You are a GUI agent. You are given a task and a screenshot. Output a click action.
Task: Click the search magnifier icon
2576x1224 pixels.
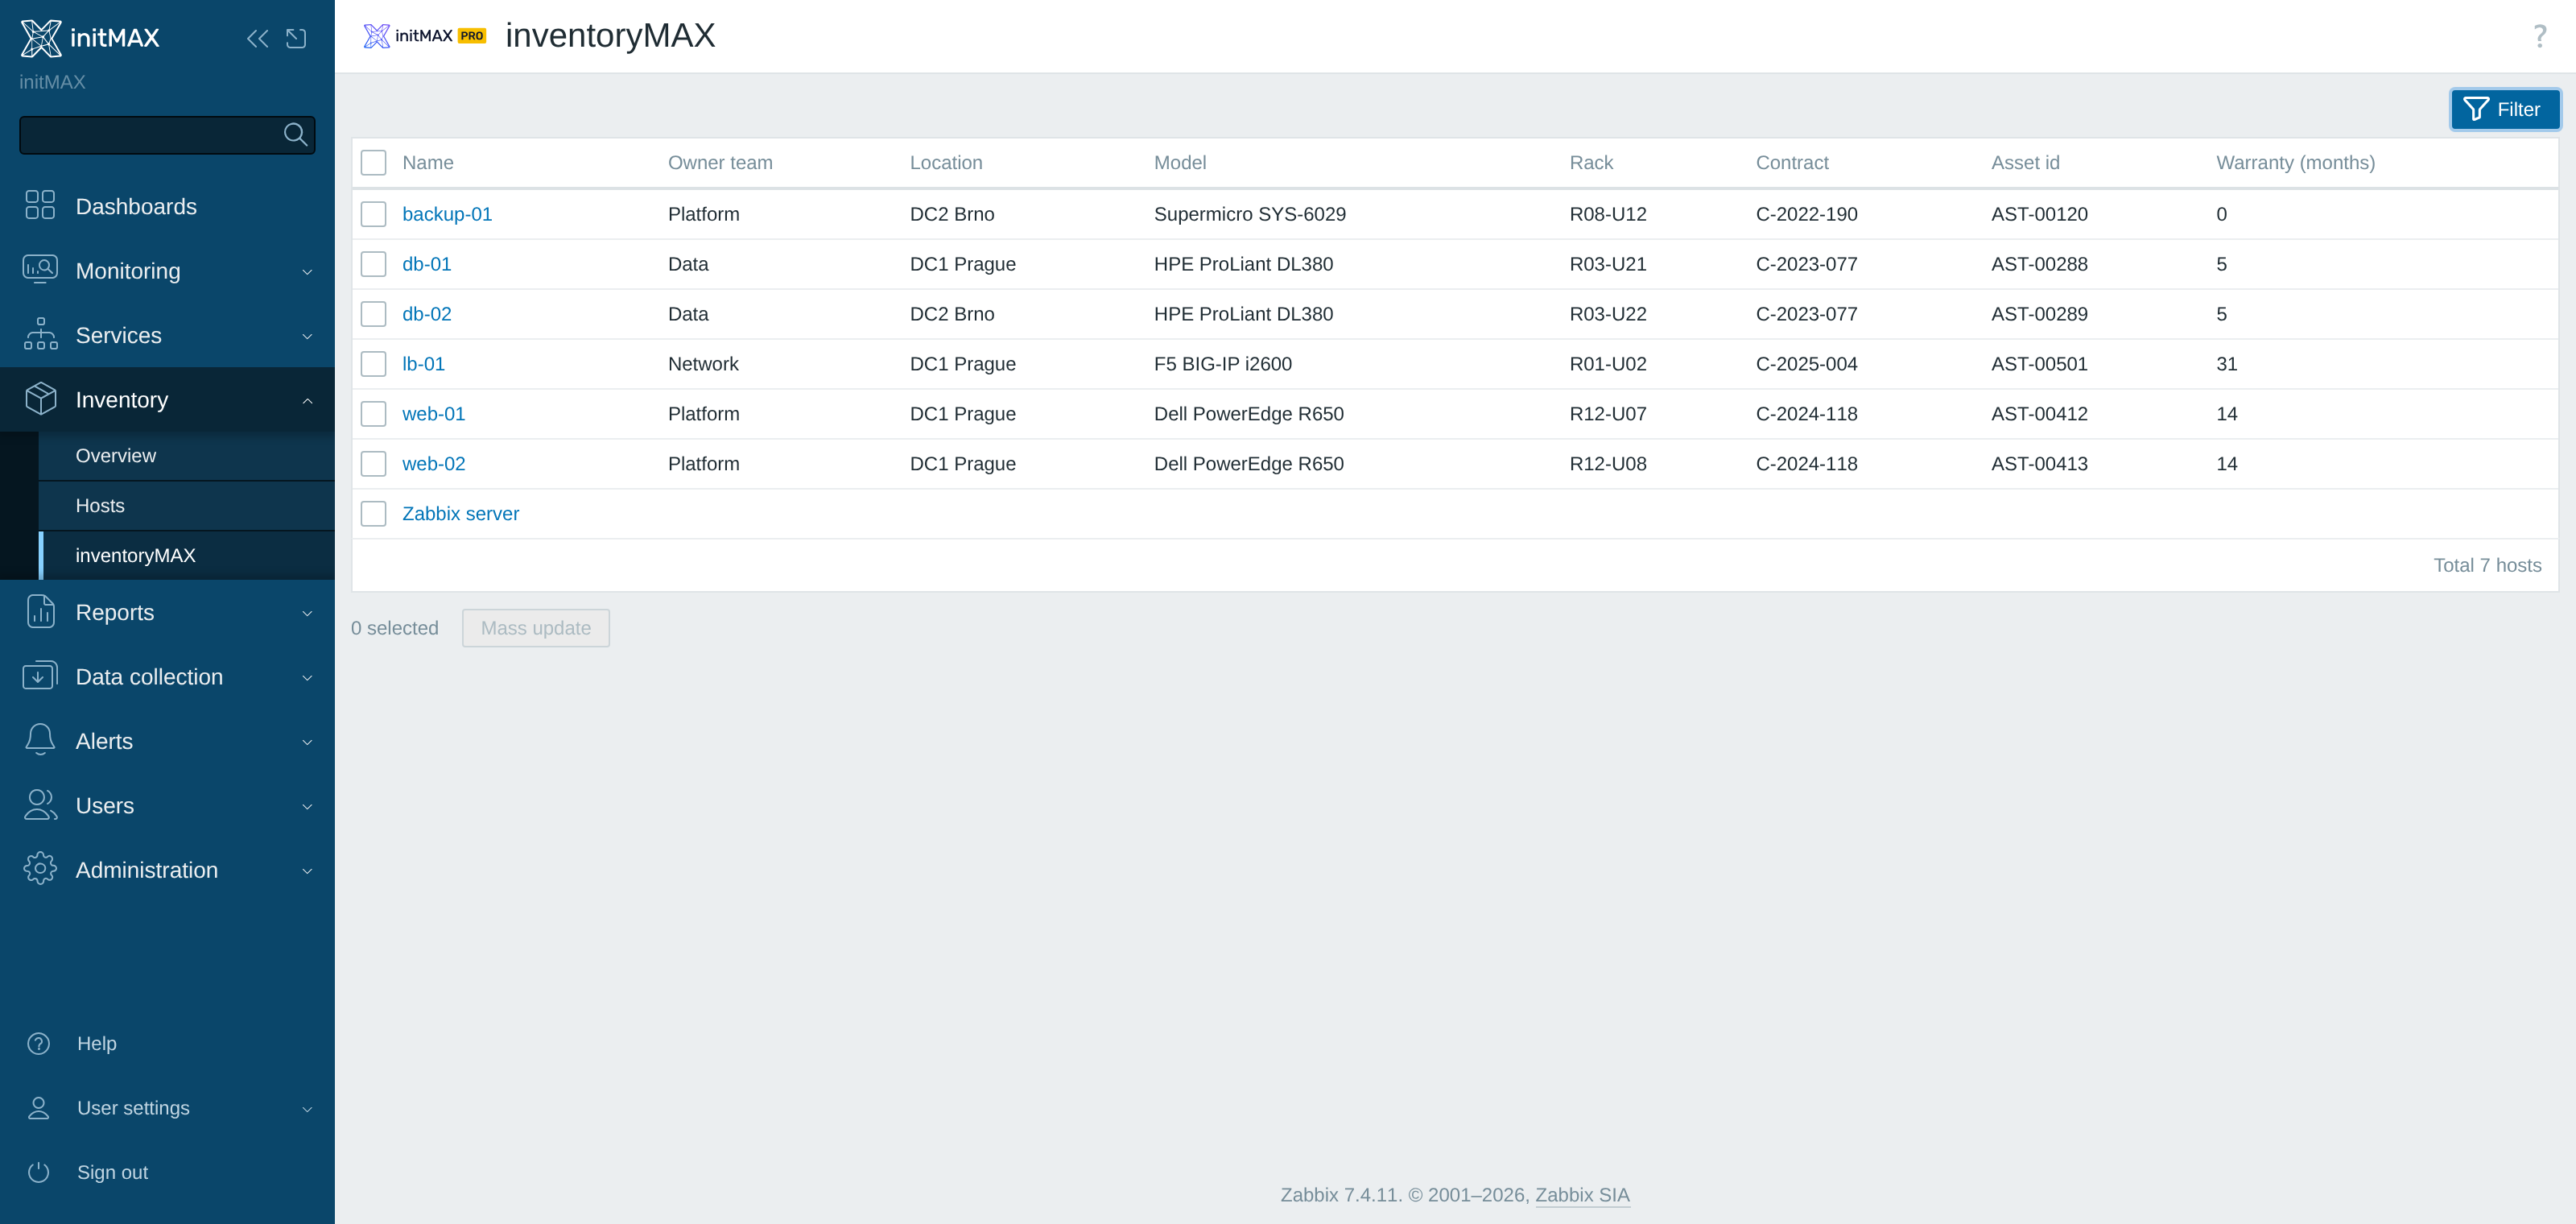click(295, 134)
